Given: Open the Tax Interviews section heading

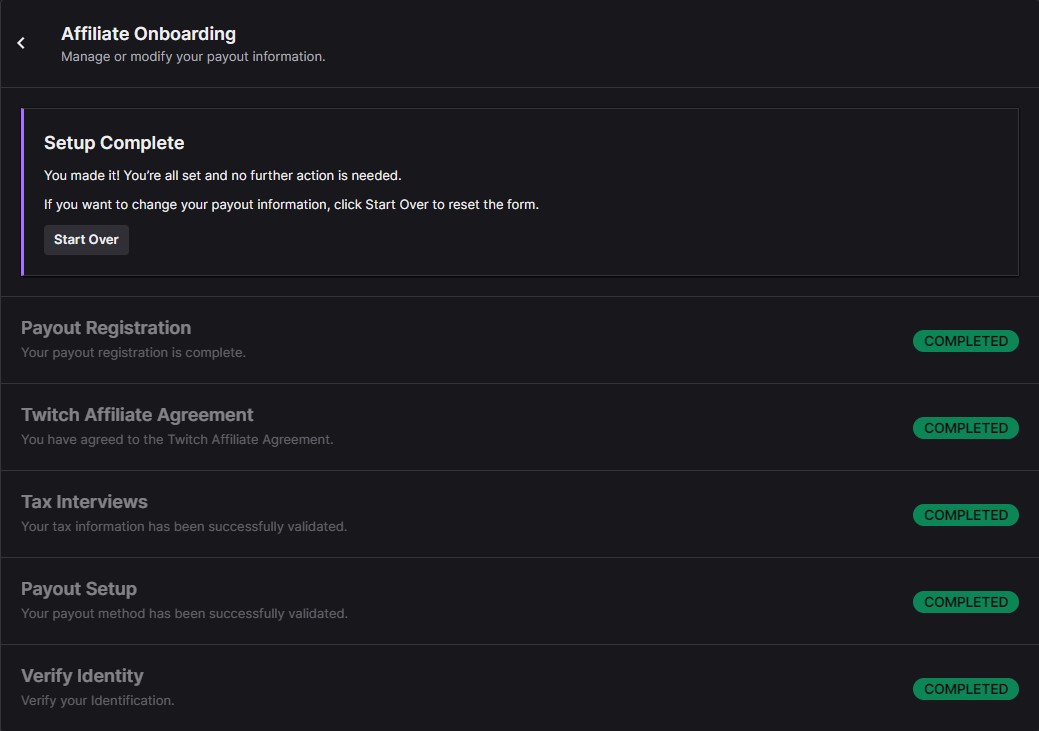Looking at the screenshot, I should click(x=84, y=502).
